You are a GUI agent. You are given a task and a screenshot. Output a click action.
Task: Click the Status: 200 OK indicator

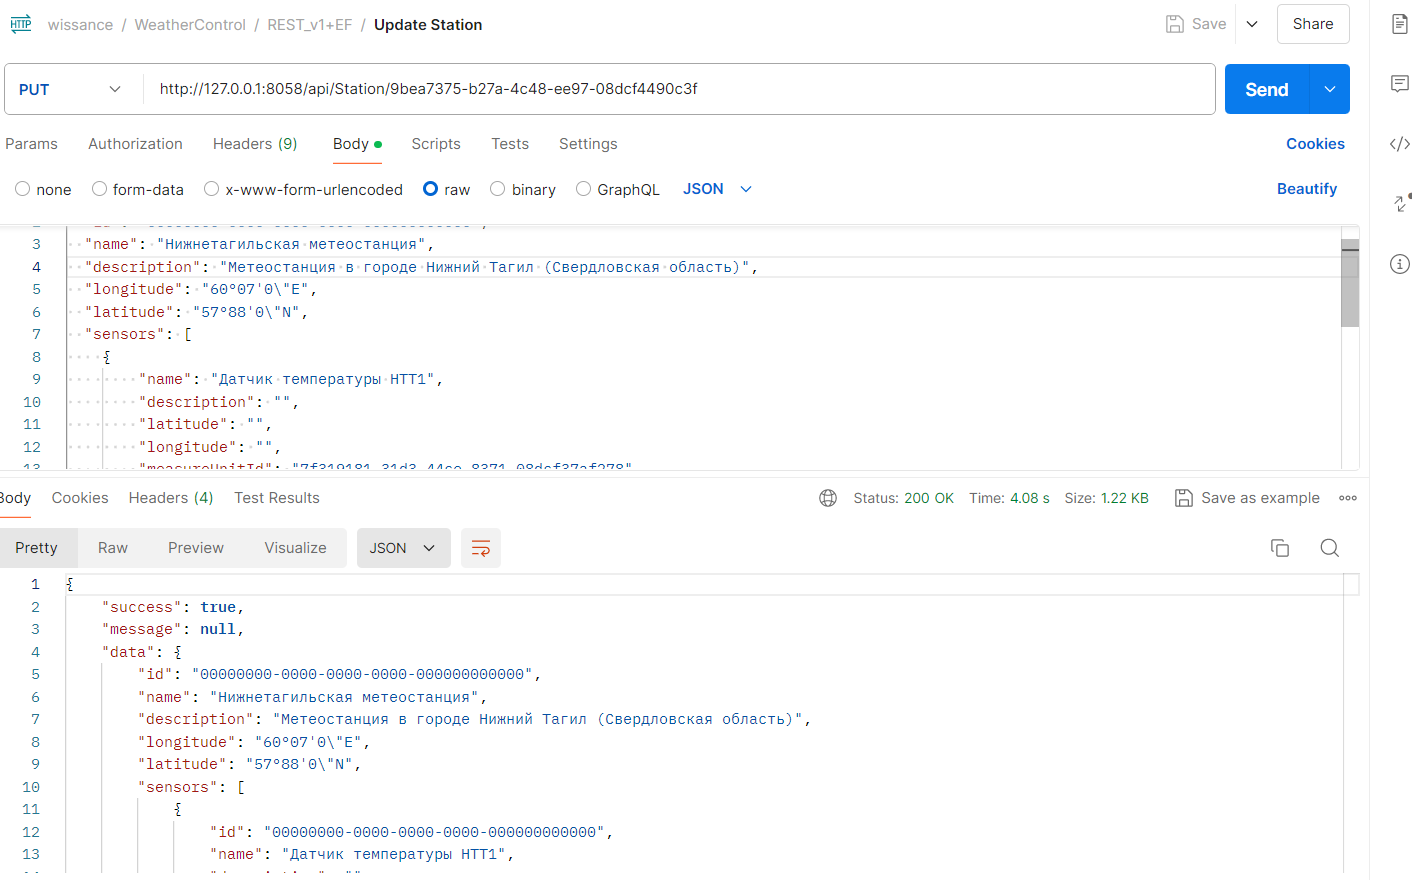tap(903, 498)
